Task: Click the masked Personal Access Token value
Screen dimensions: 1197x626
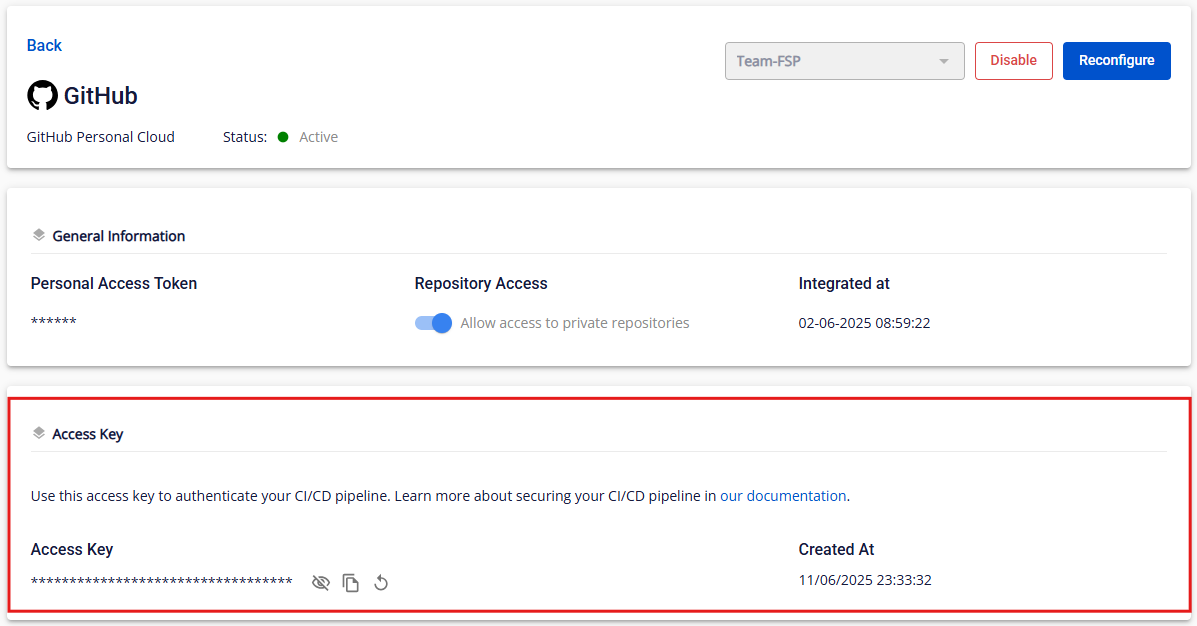Action: (x=54, y=323)
